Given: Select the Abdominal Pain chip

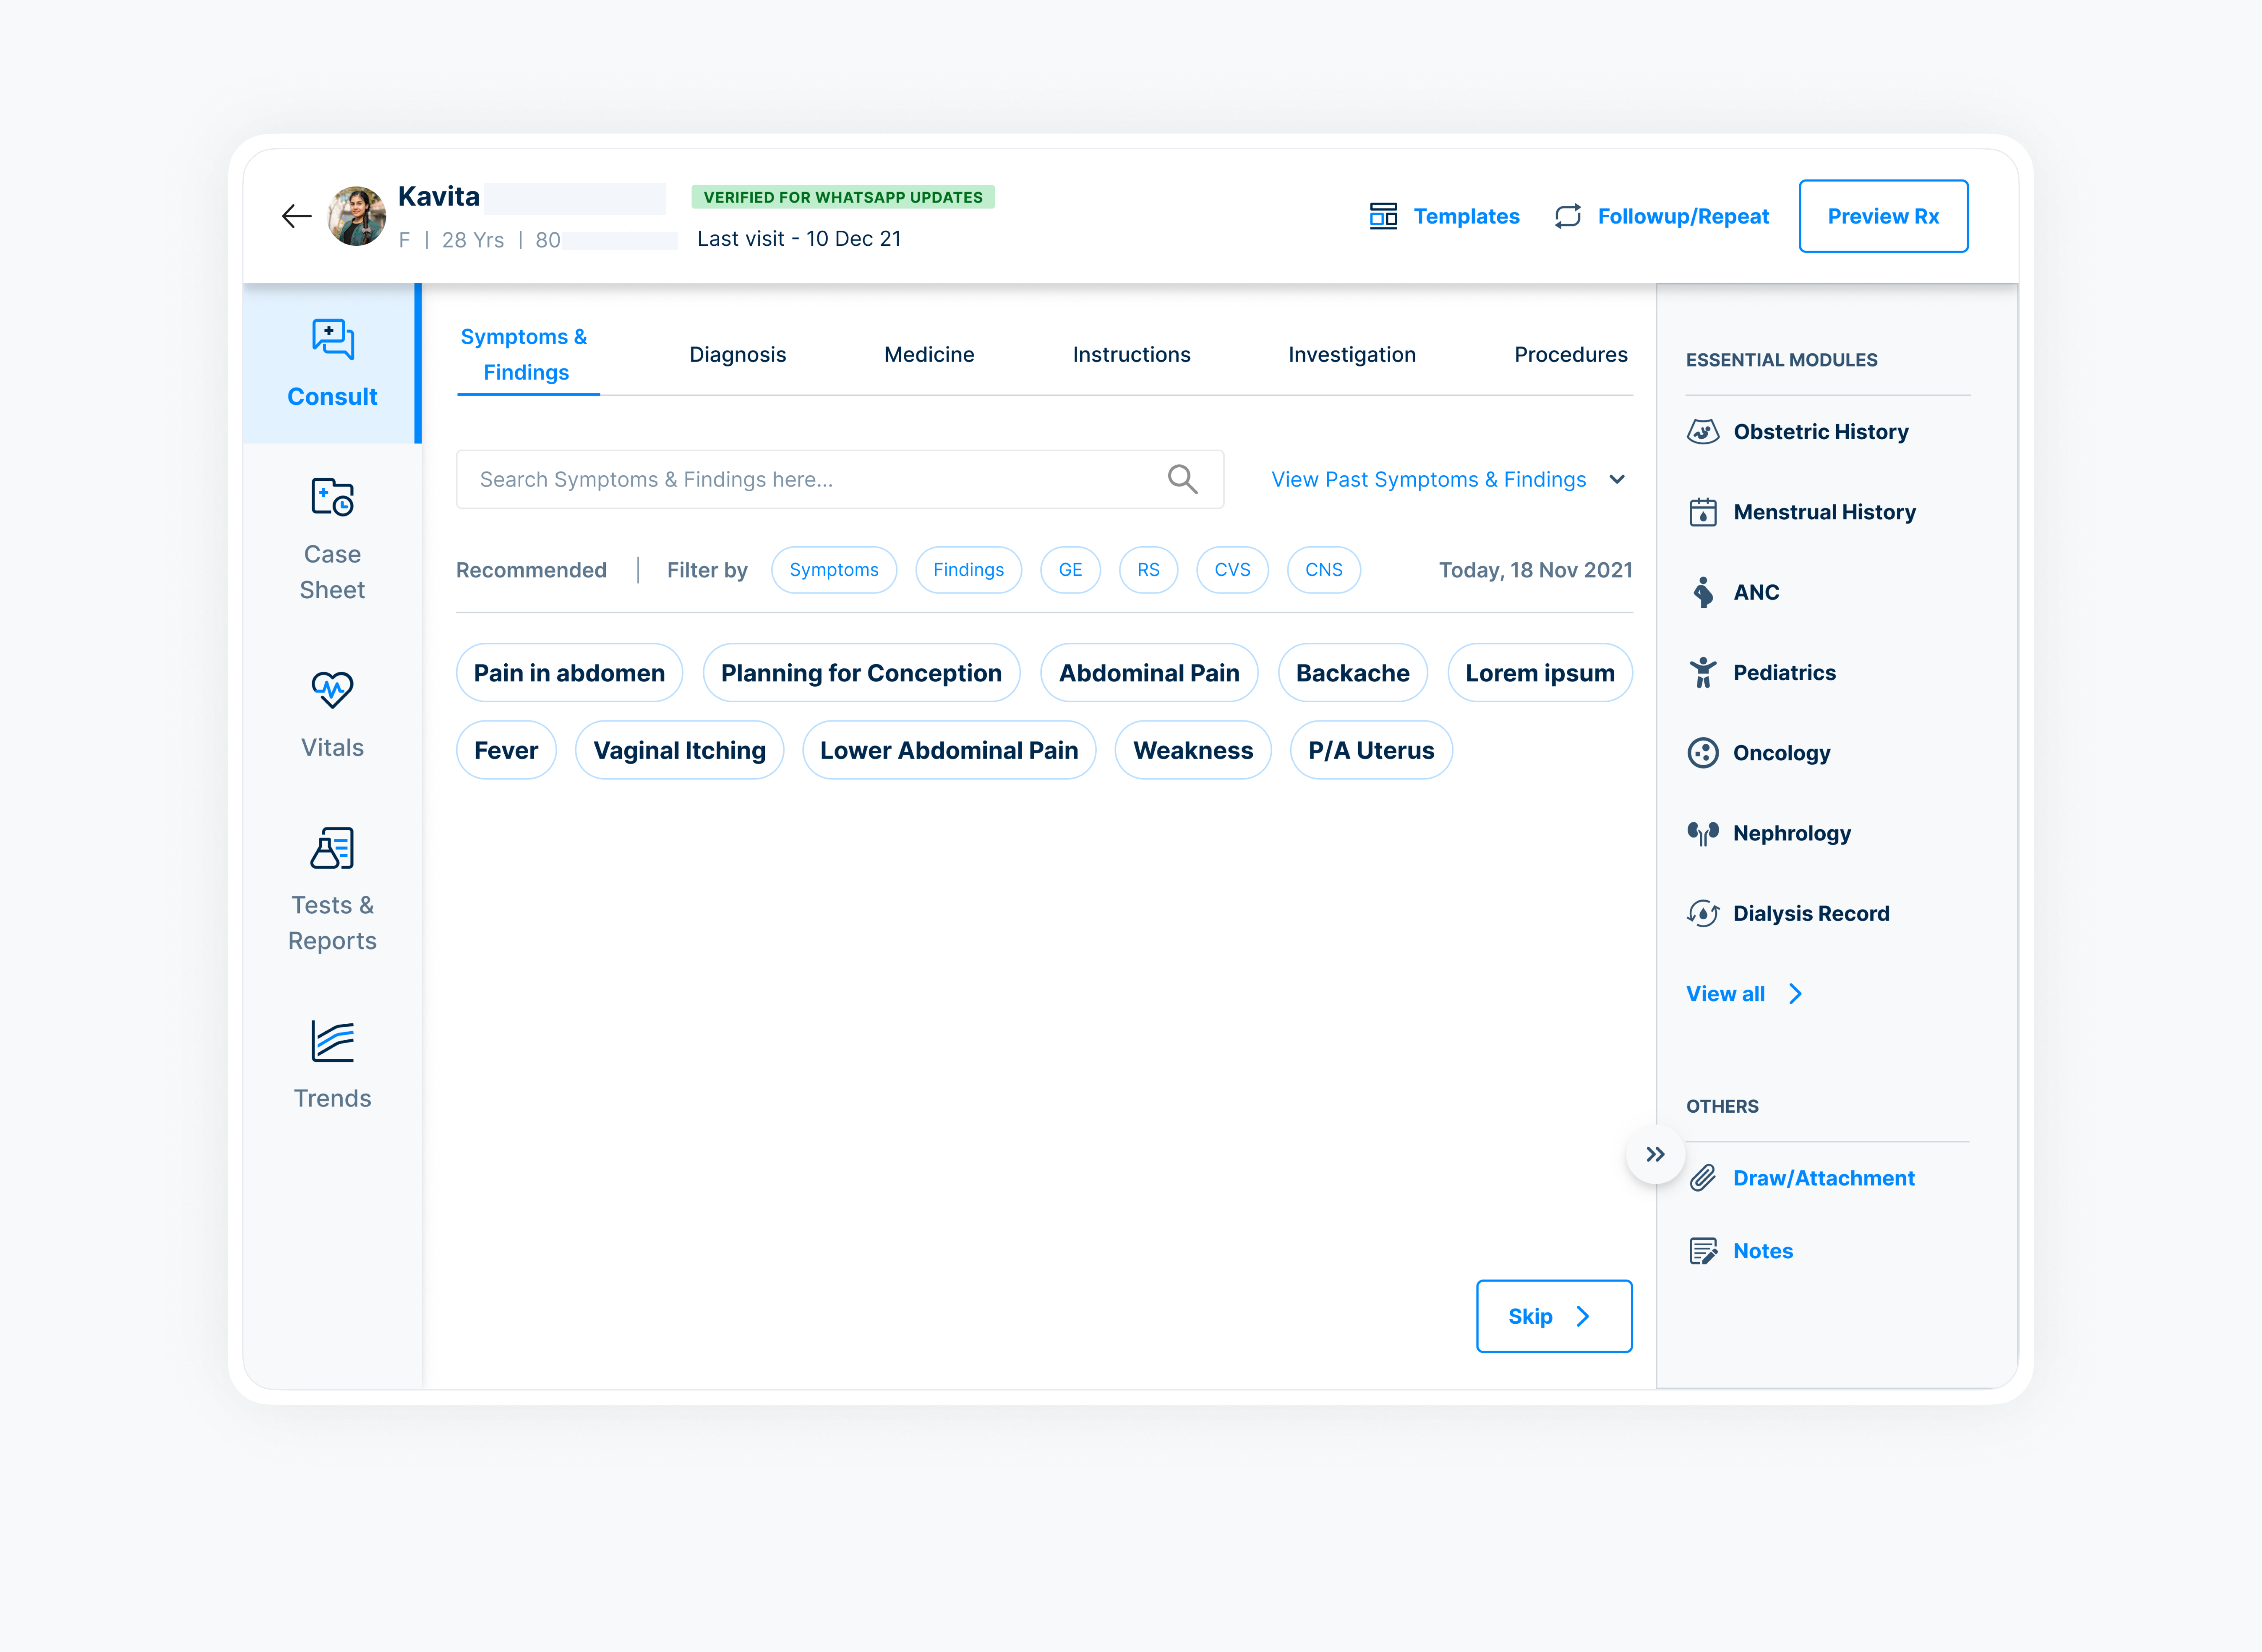Looking at the screenshot, I should (1149, 673).
